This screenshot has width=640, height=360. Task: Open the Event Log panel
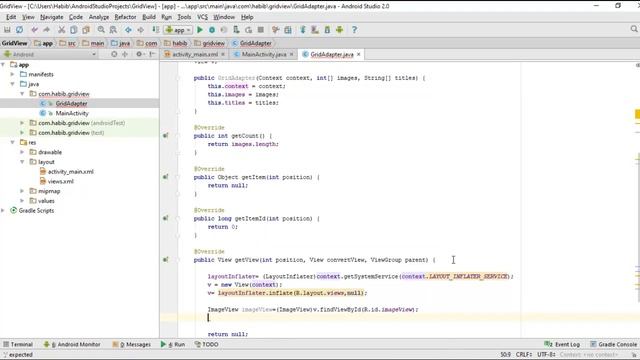pyautogui.click(x=562, y=344)
